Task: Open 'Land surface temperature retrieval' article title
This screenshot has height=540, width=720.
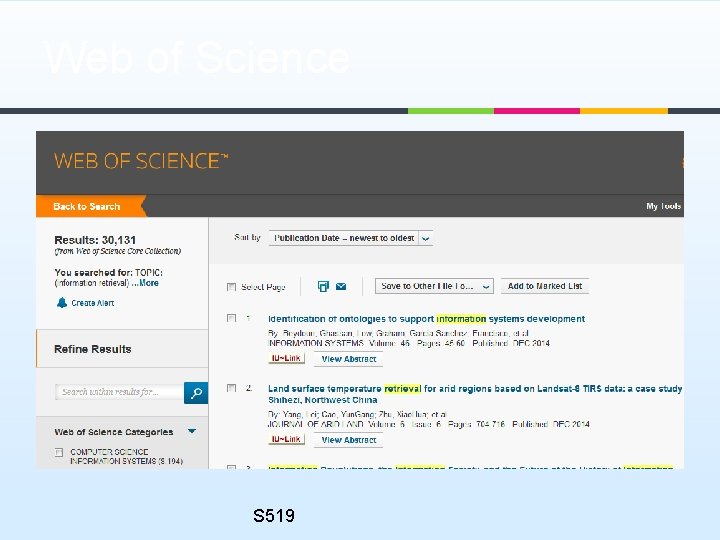Action: coord(475,394)
